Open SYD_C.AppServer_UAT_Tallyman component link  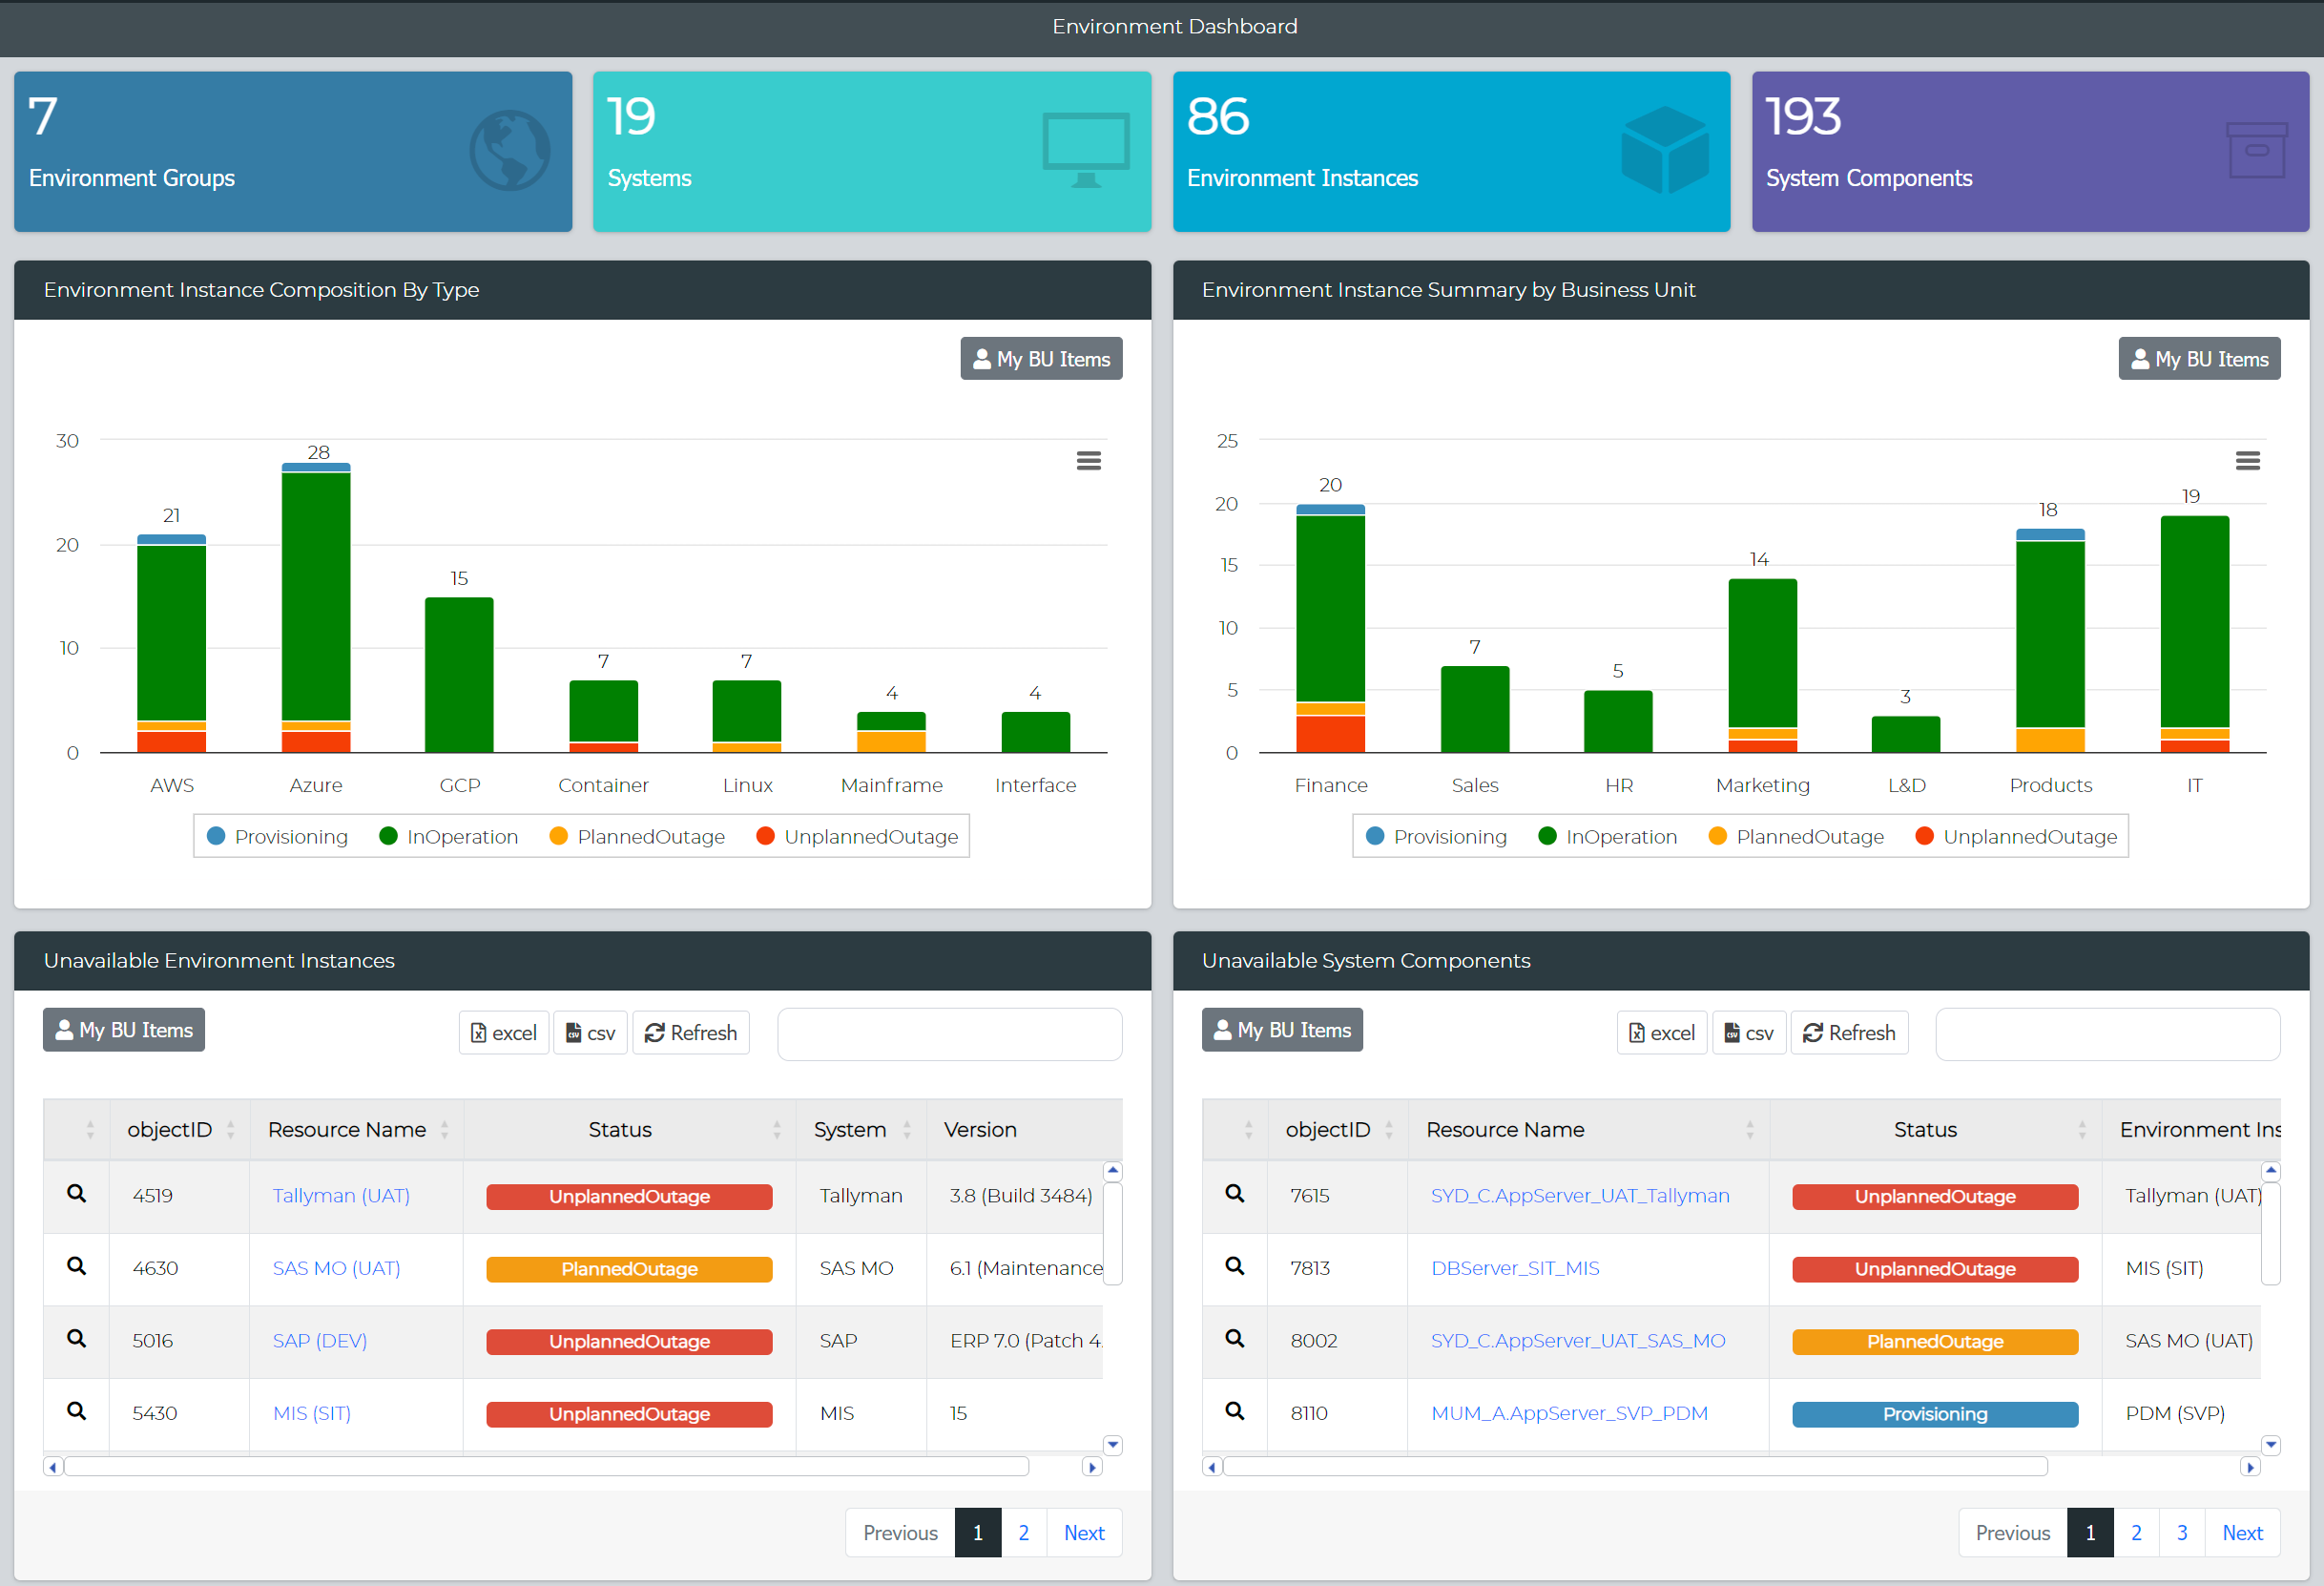tap(1580, 1196)
